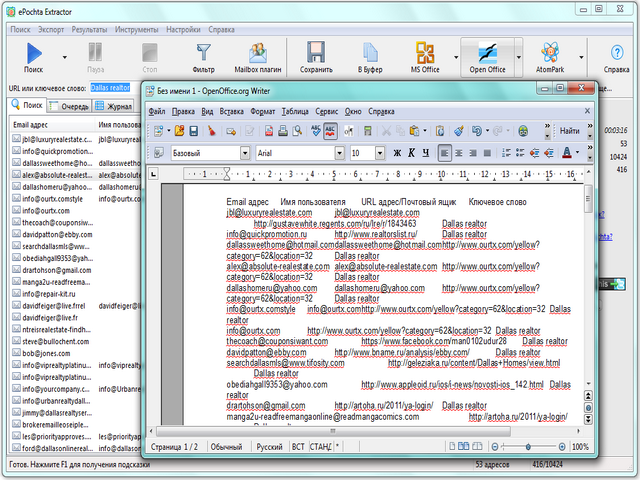Click the http://www.realtorslist.ru/ link in document
The width and height of the screenshot is (640, 480).
(376, 234)
